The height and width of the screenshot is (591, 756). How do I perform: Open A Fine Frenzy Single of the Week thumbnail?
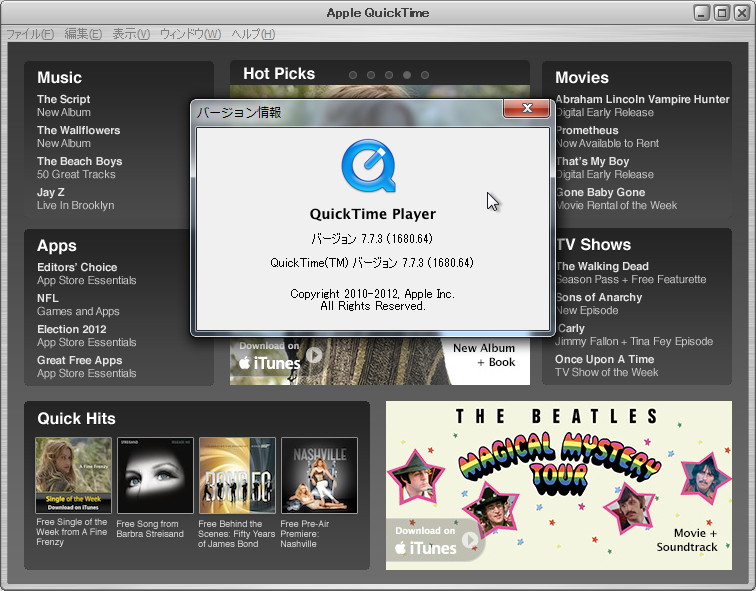point(73,475)
